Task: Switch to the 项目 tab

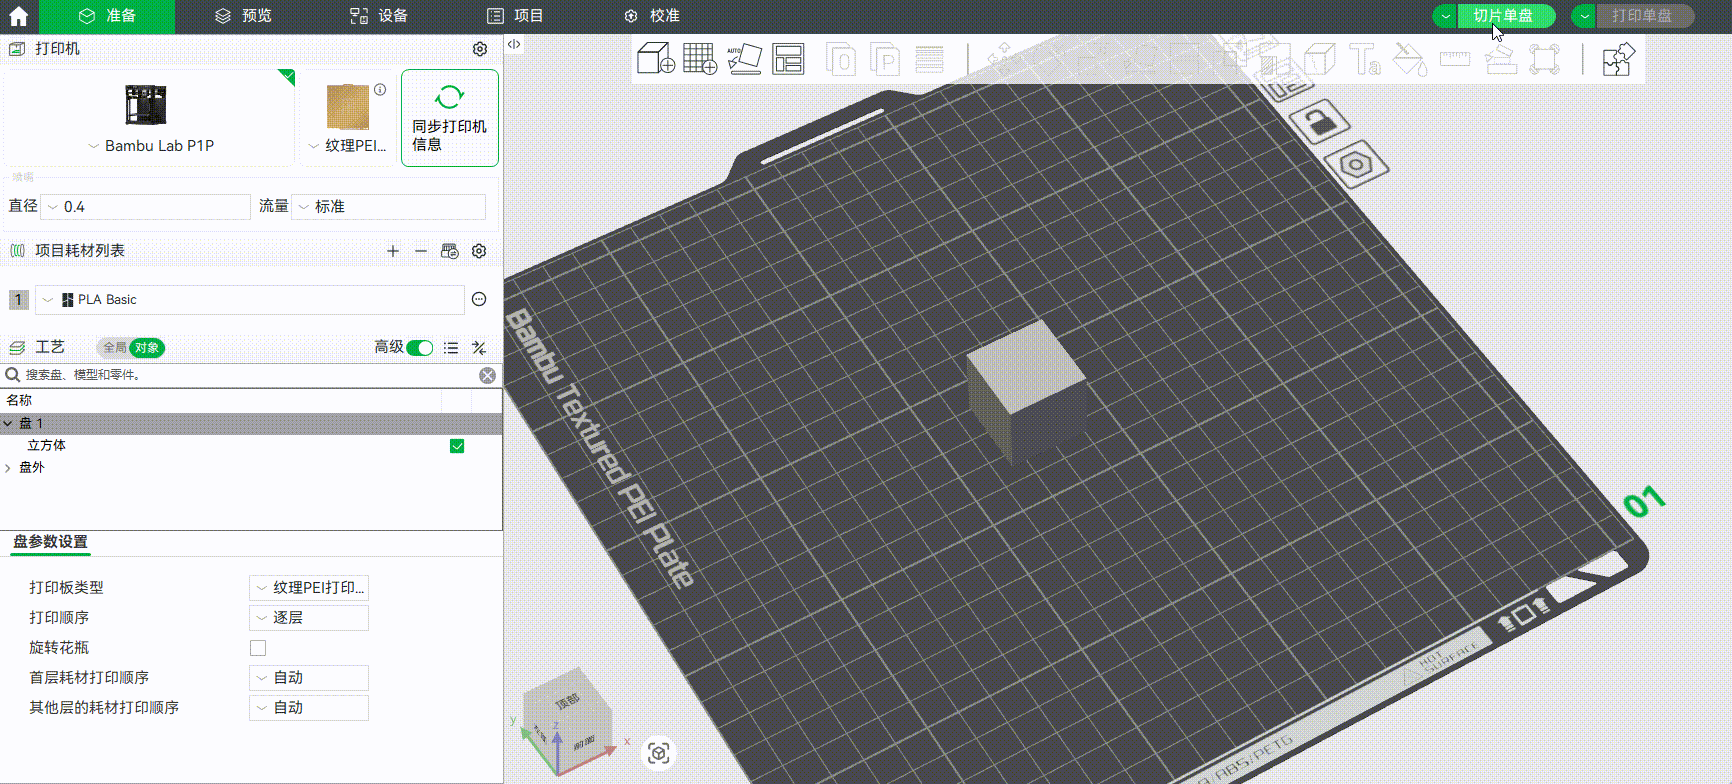Action: (515, 16)
